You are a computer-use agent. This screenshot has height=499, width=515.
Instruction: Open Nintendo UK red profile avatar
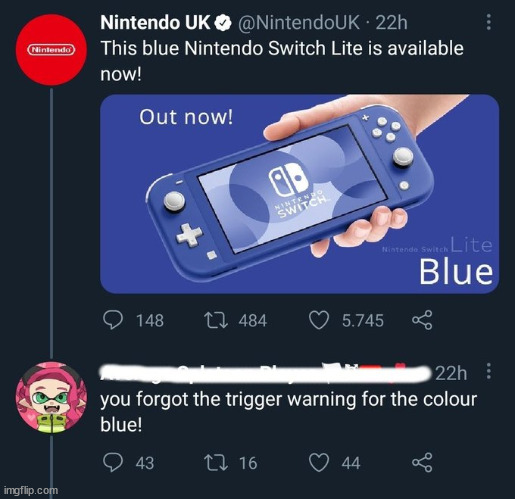click(51, 50)
